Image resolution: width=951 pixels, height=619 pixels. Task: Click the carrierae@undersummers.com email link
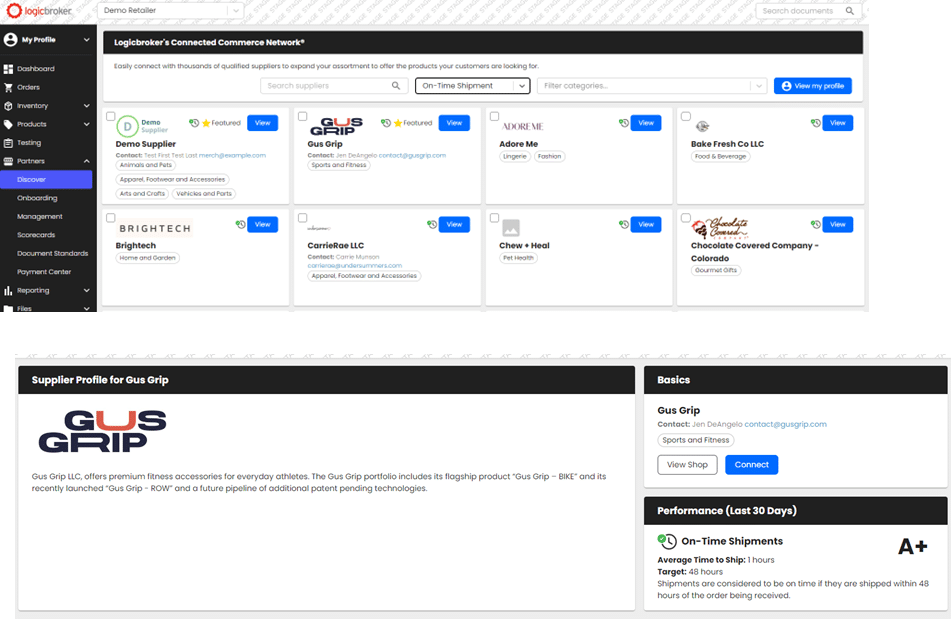[354, 266]
